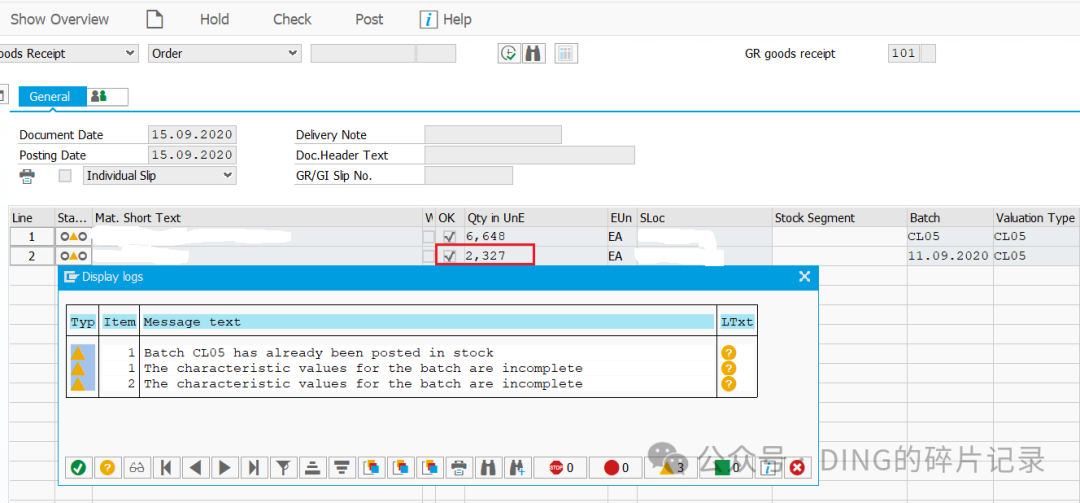Click the status icons for line 1
This screenshot has width=1080, height=503.
(x=74, y=236)
